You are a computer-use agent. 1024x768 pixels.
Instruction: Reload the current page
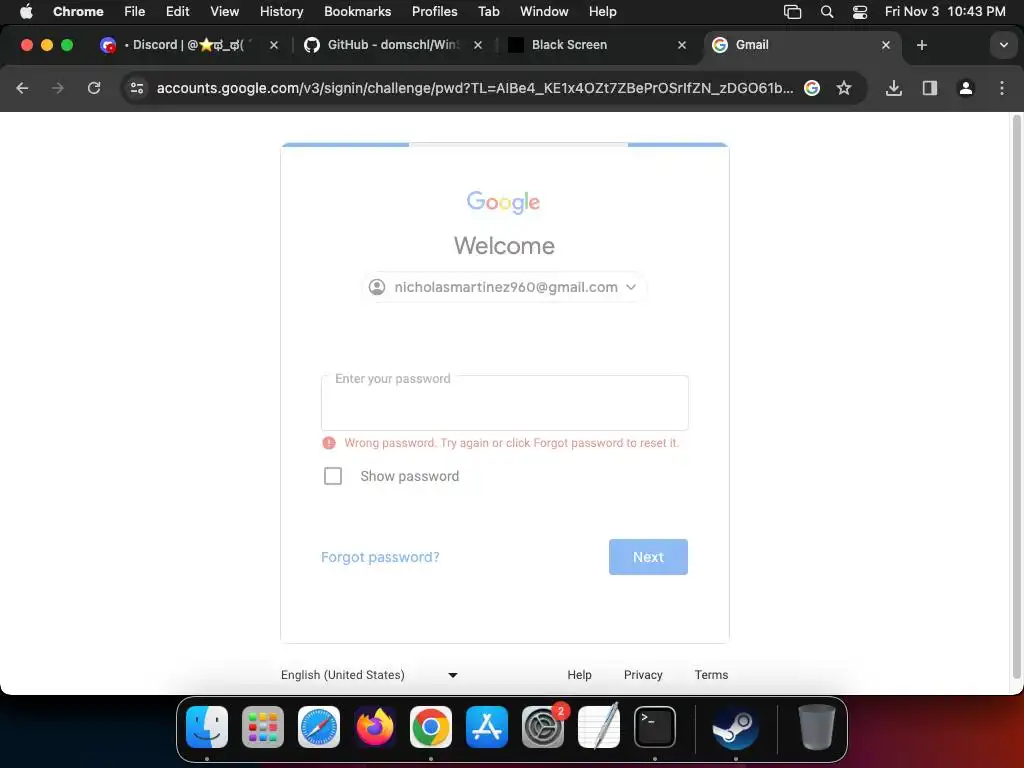(94, 88)
